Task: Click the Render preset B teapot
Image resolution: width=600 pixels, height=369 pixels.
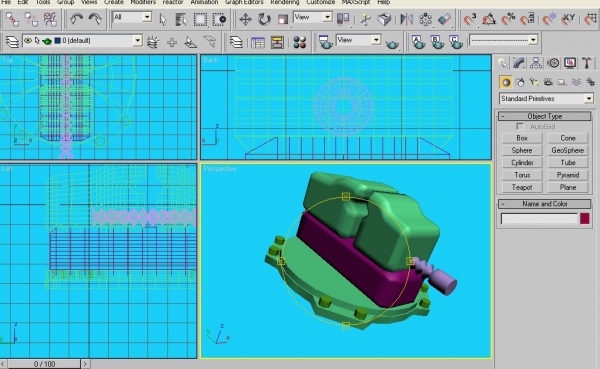Action: 437,42
